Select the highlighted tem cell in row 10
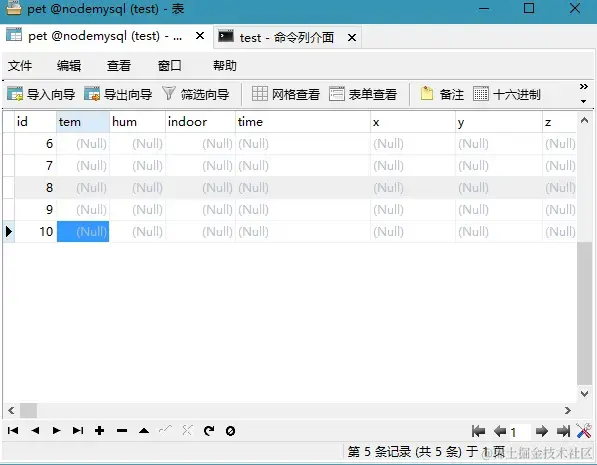Image resolution: width=597 pixels, height=465 pixels. [x=83, y=232]
